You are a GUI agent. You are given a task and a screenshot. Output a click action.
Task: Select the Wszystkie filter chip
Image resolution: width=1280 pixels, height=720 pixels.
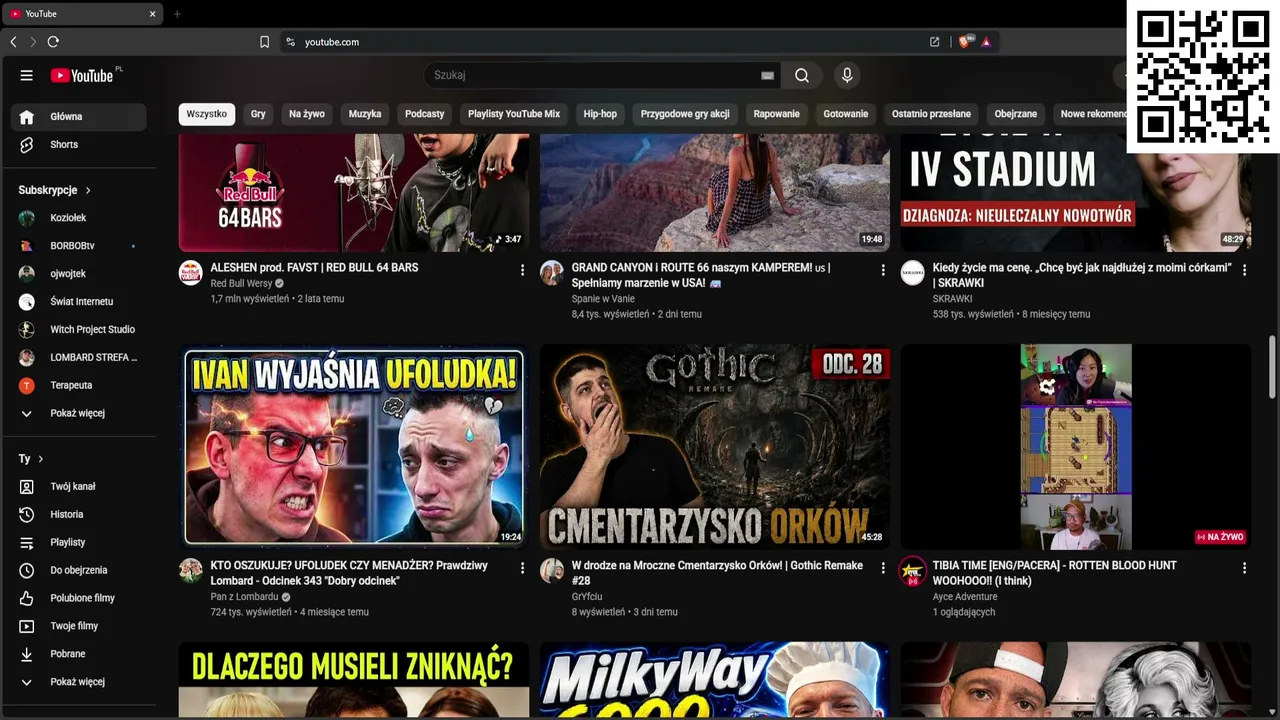pos(207,114)
